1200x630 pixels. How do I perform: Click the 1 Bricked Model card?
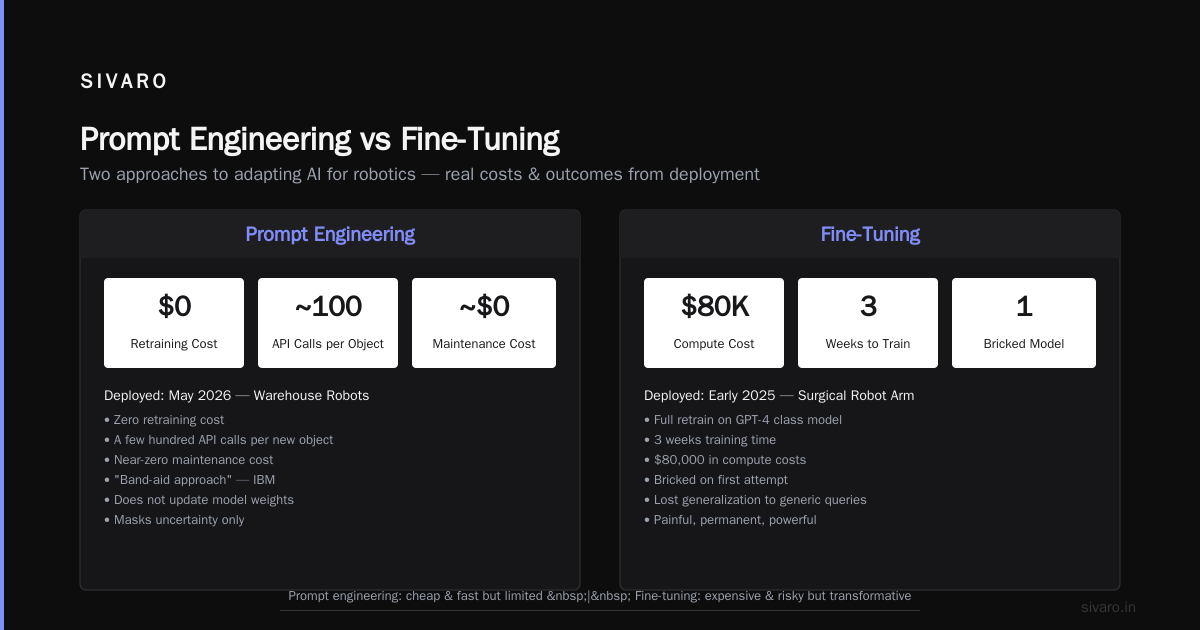click(x=1024, y=323)
